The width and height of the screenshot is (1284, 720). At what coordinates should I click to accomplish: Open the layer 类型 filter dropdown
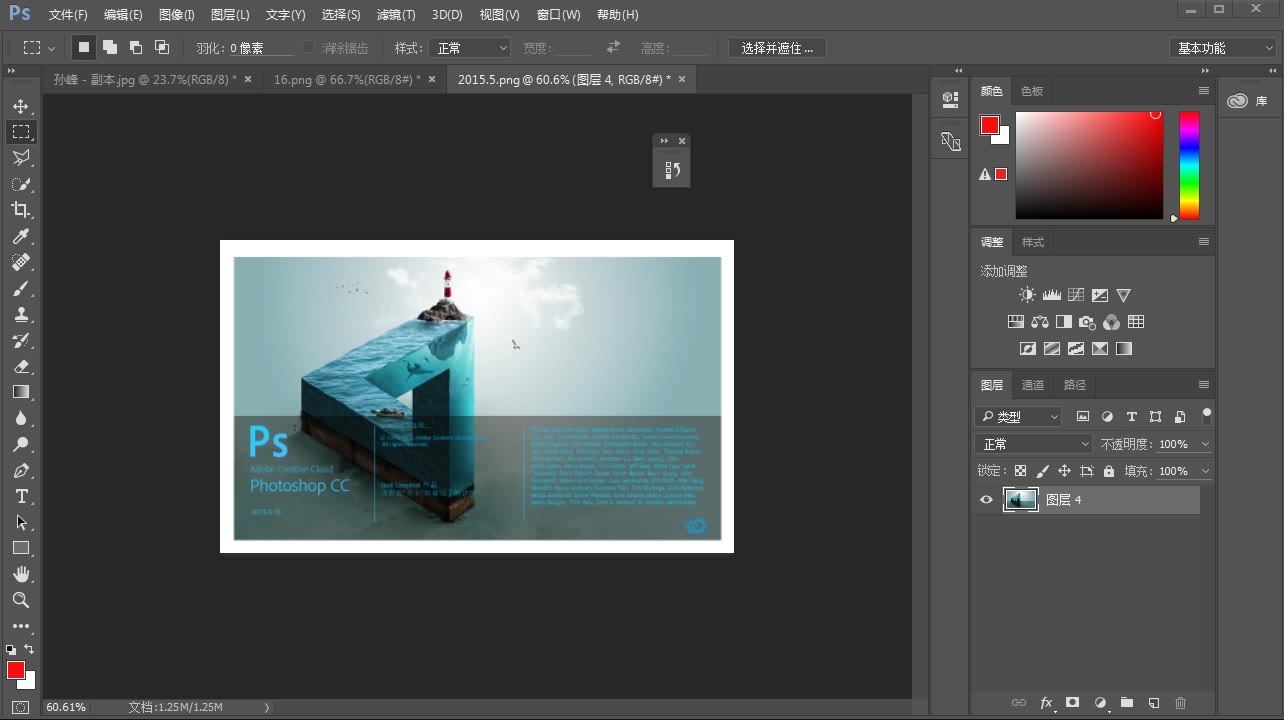(x=1018, y=417)
